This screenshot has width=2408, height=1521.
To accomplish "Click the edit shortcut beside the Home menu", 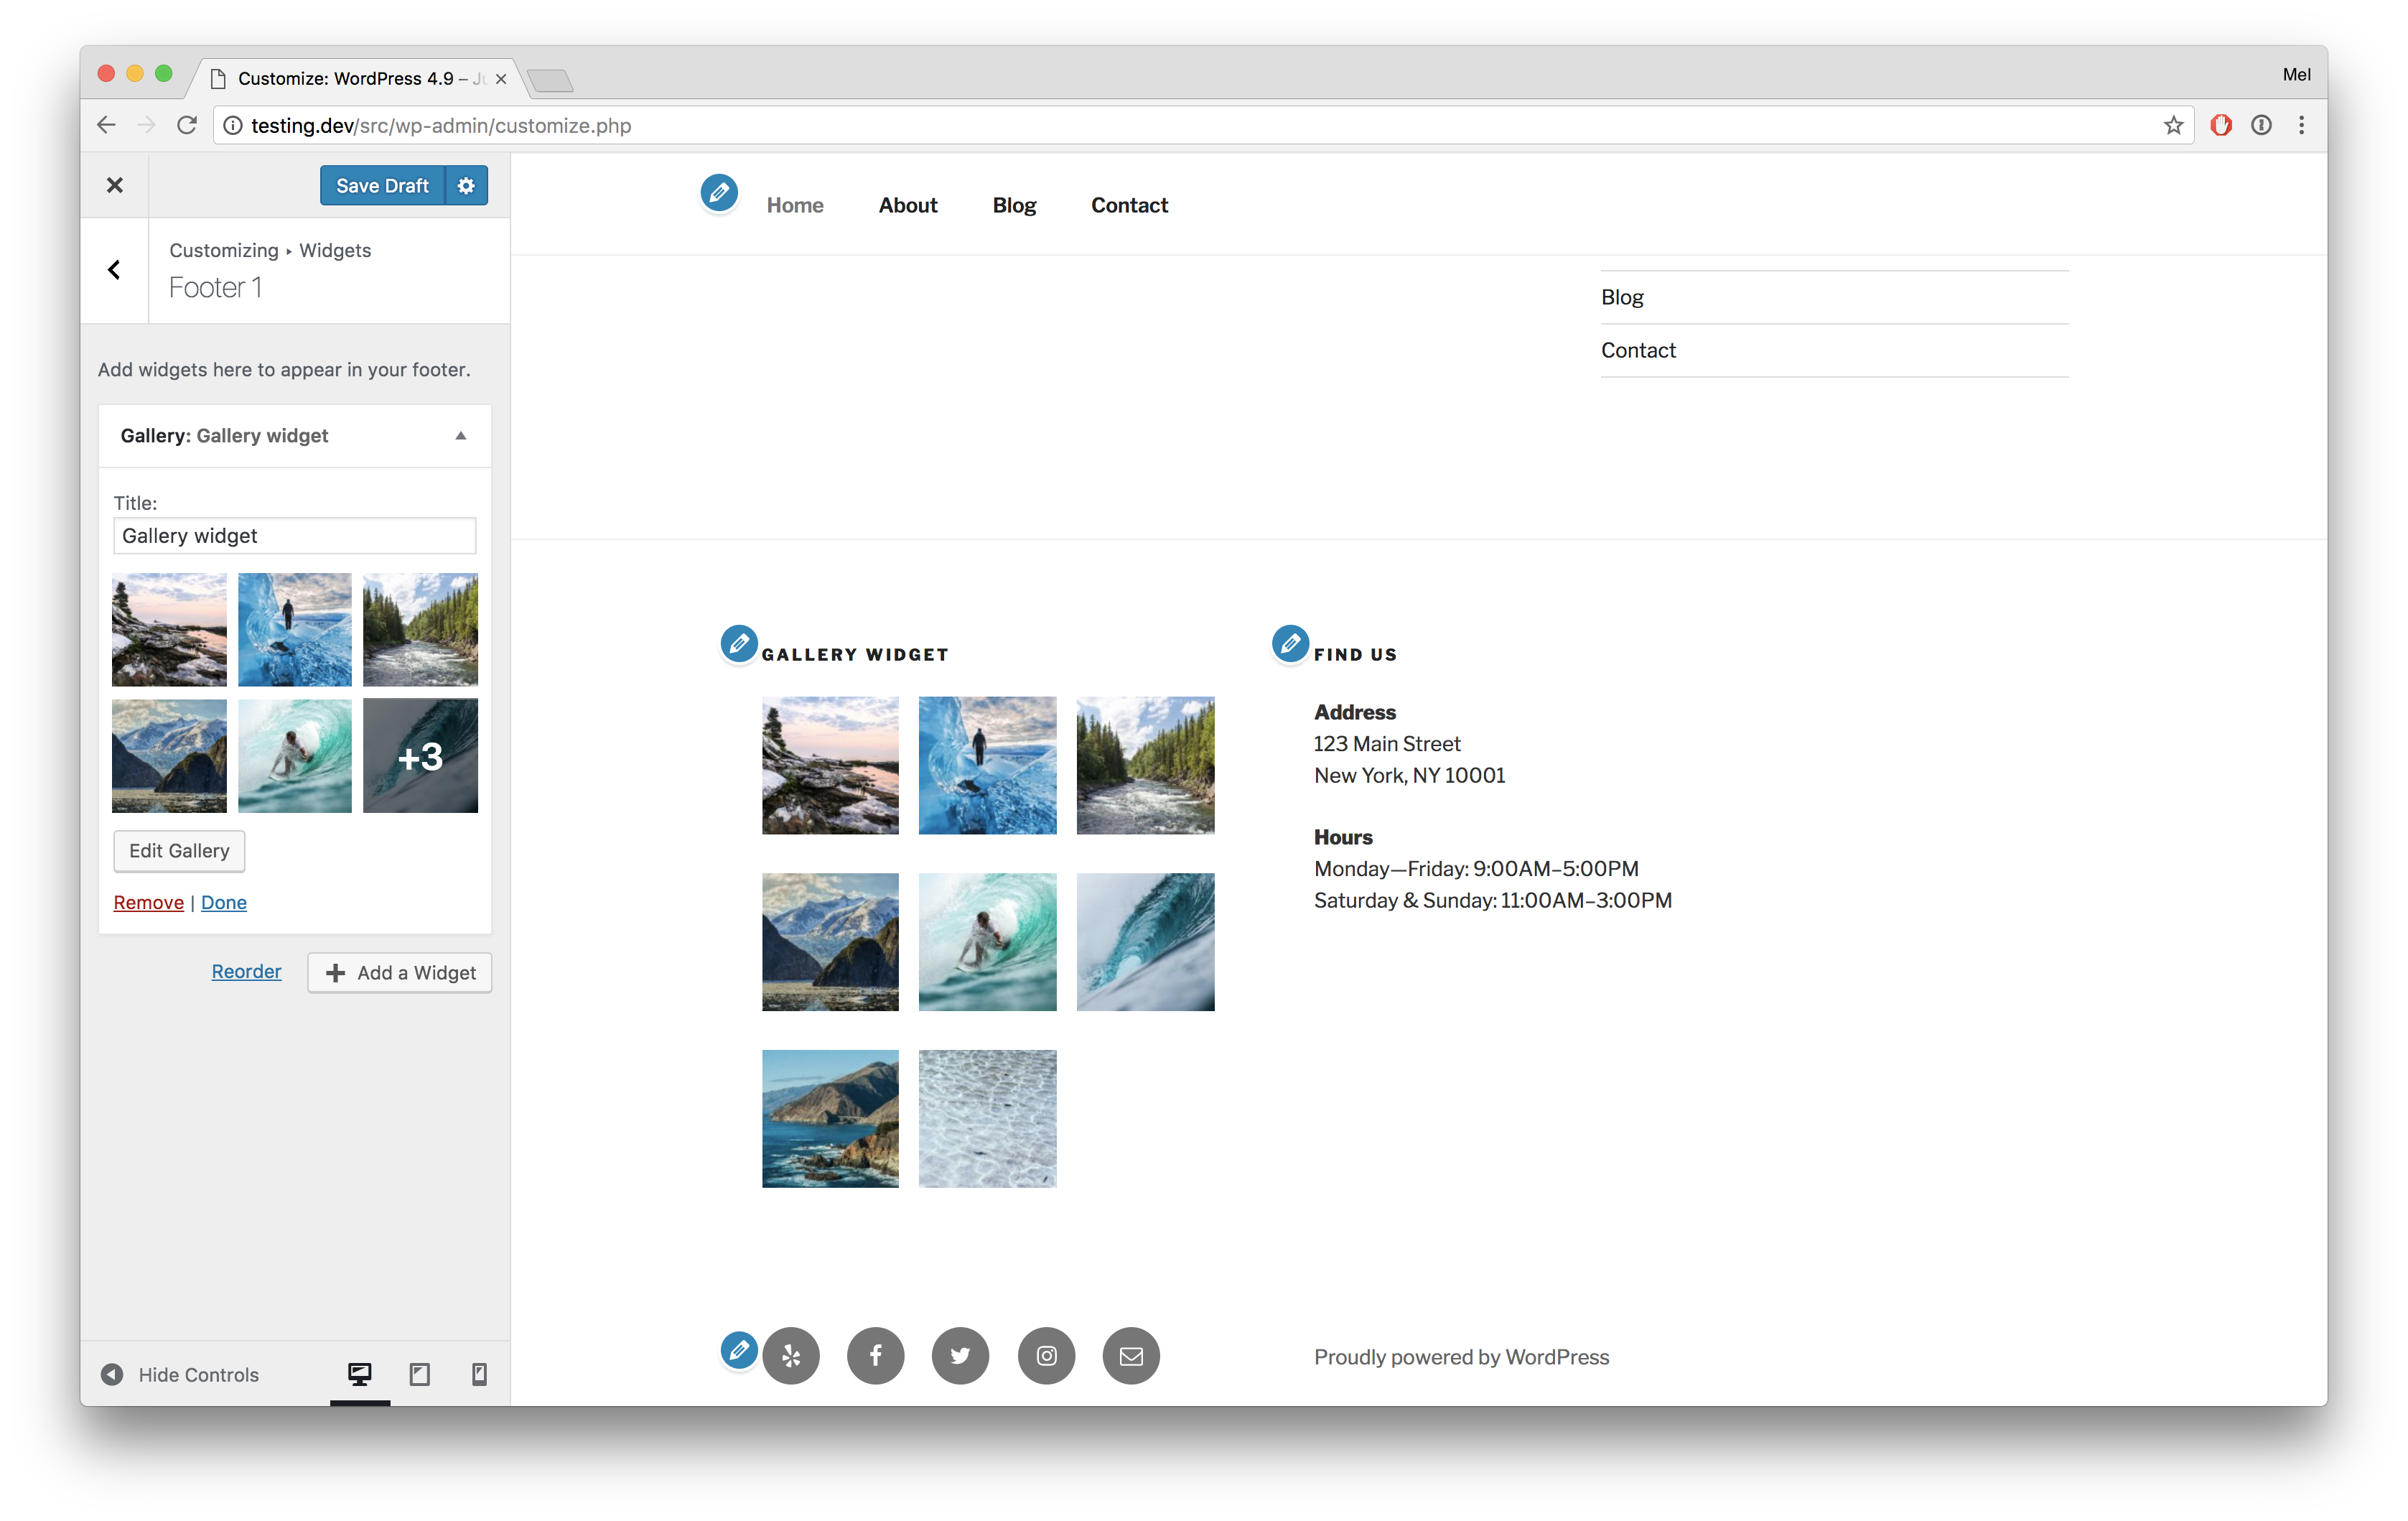I will click(718, 193).
